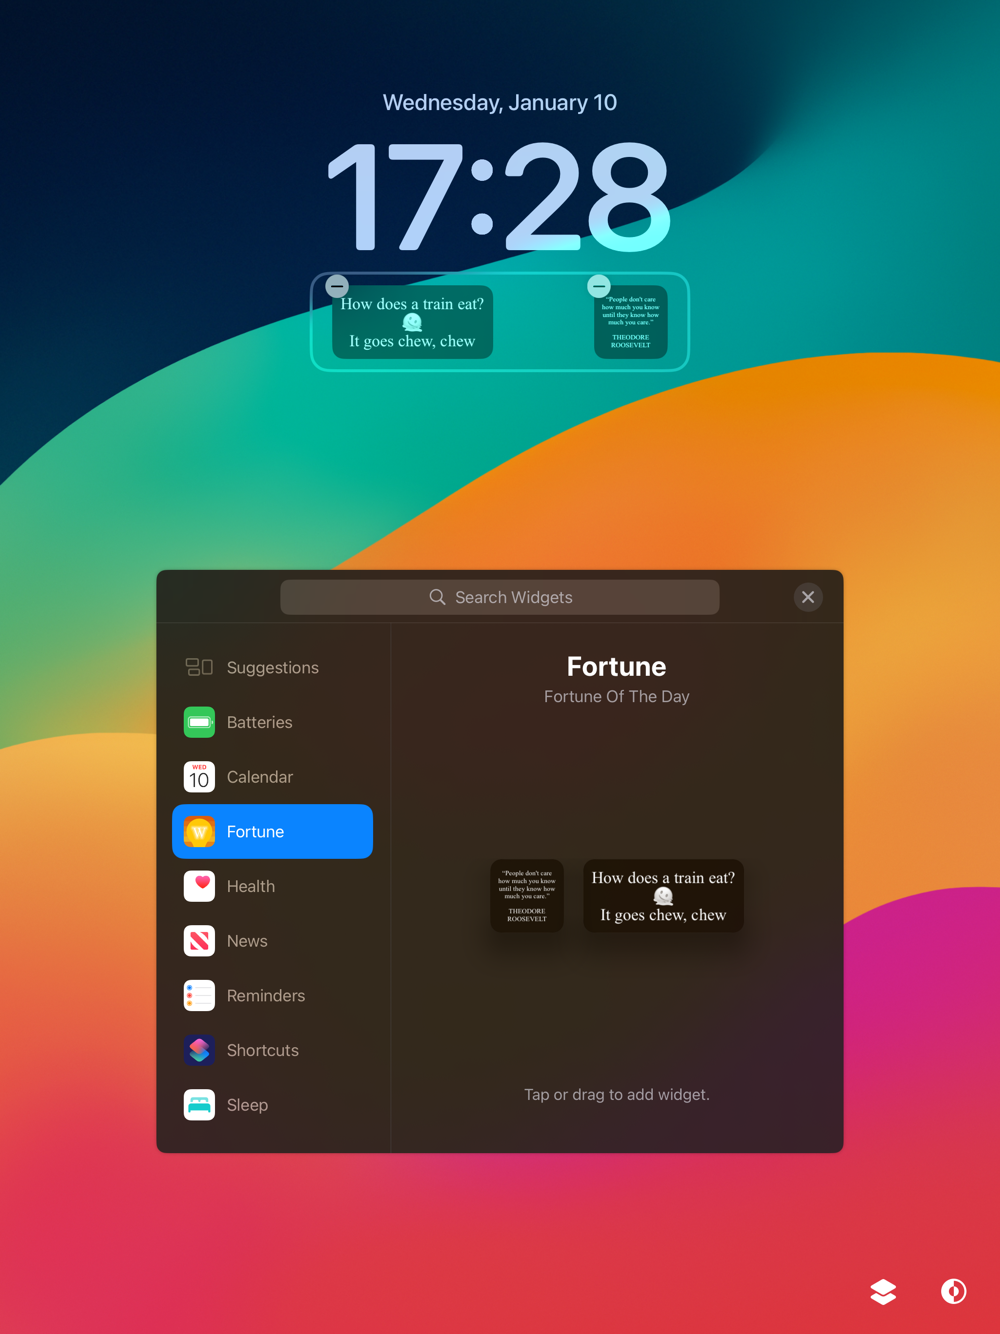The height and width of the screenshot is (1334, 1000).
Task: Click the News app icon
Action: [199, 941]
